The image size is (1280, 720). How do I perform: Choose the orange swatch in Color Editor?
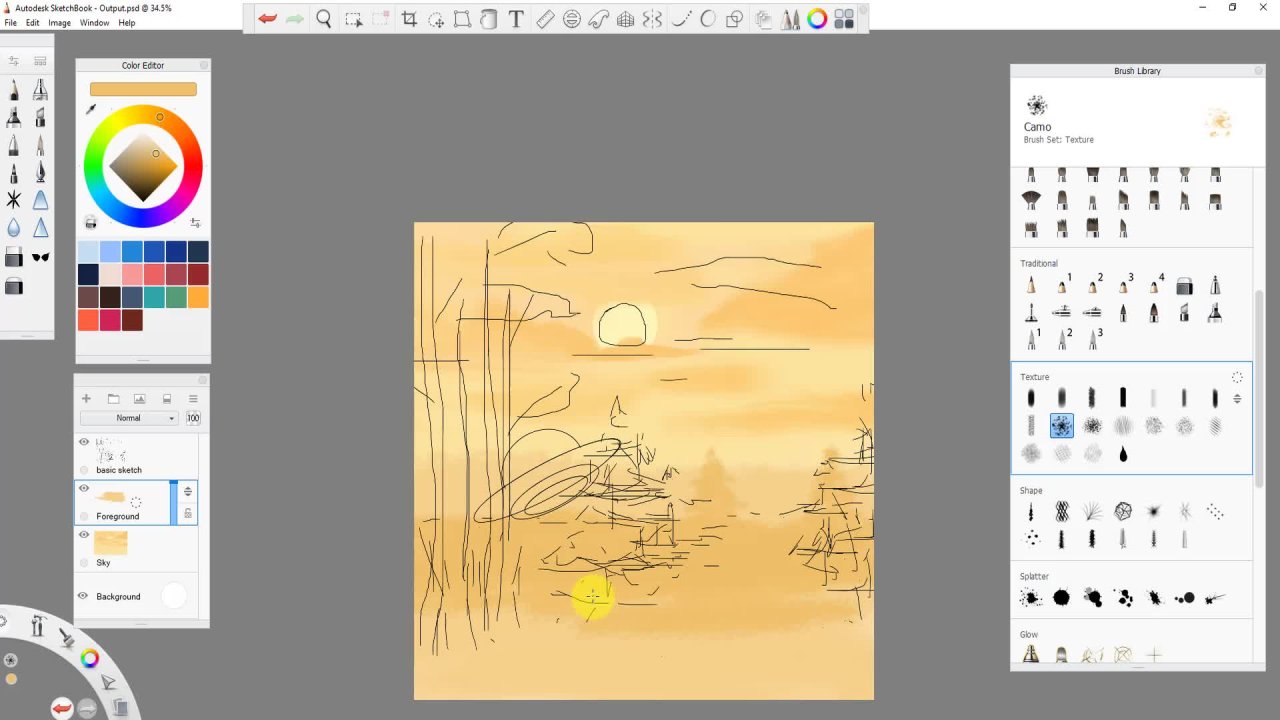[198, 297]
